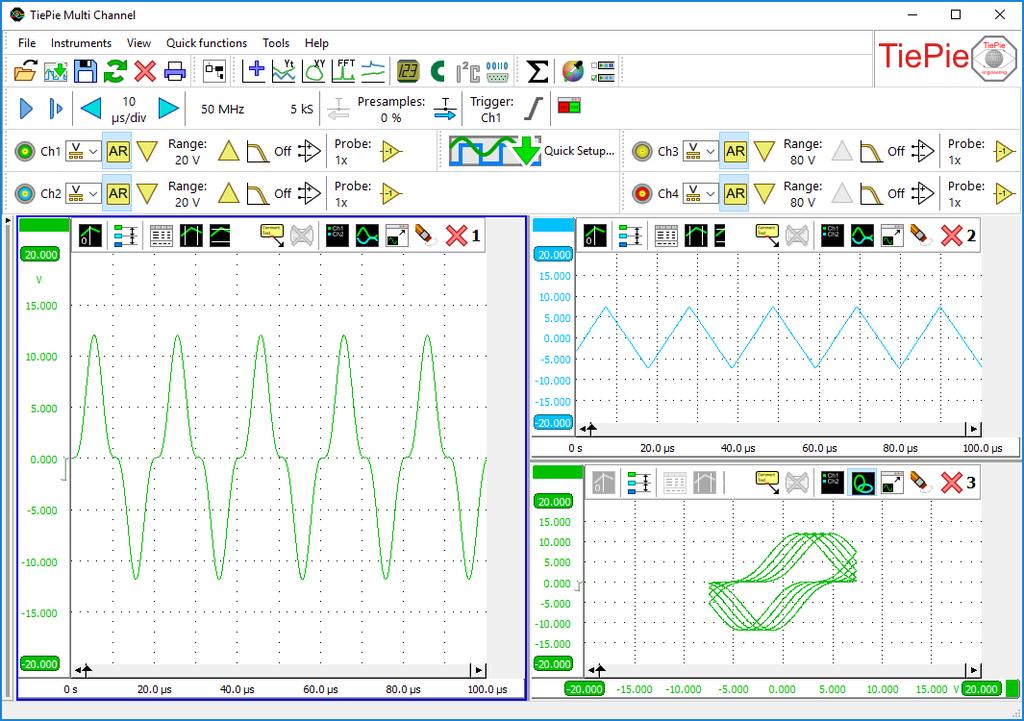The height and width of the screenshot is (721, 1024).
Task: Open the serial port analyzer icon
Action: (498, 71)
